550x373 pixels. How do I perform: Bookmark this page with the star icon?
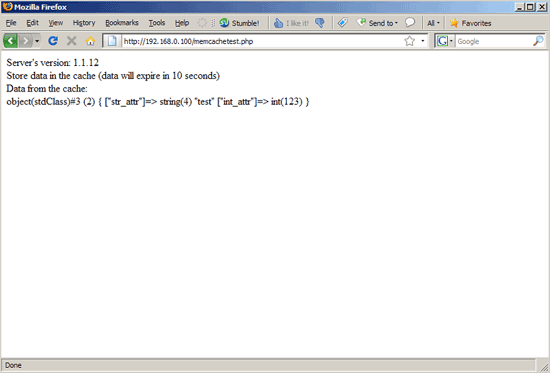tap(409, 41)
